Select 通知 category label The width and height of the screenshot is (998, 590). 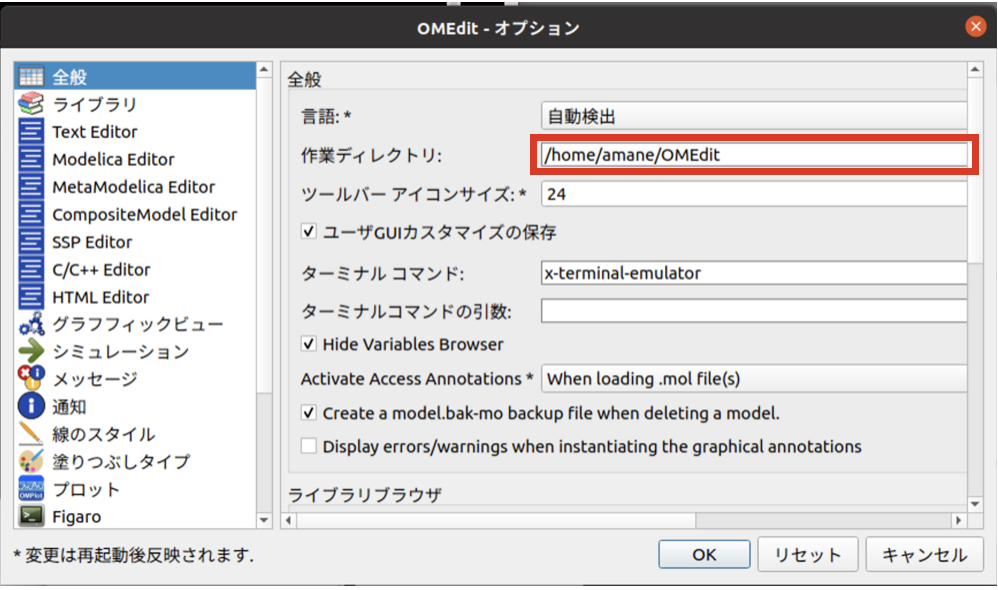[x=69, y=407]
